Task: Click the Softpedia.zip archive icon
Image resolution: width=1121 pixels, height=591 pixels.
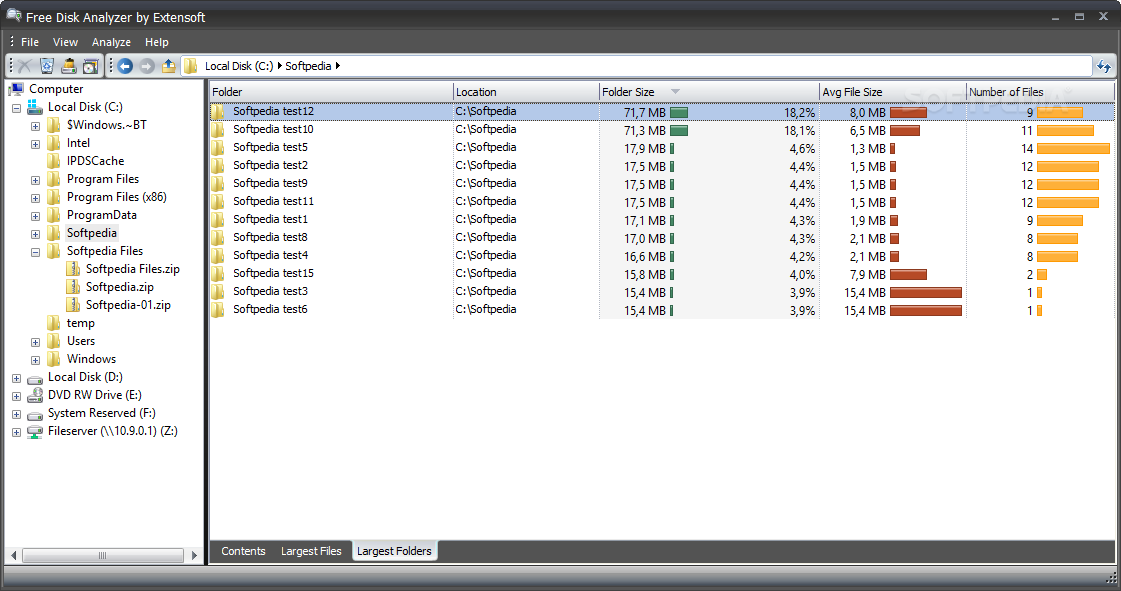Action: pyautogui.click(x=73, y=287)
